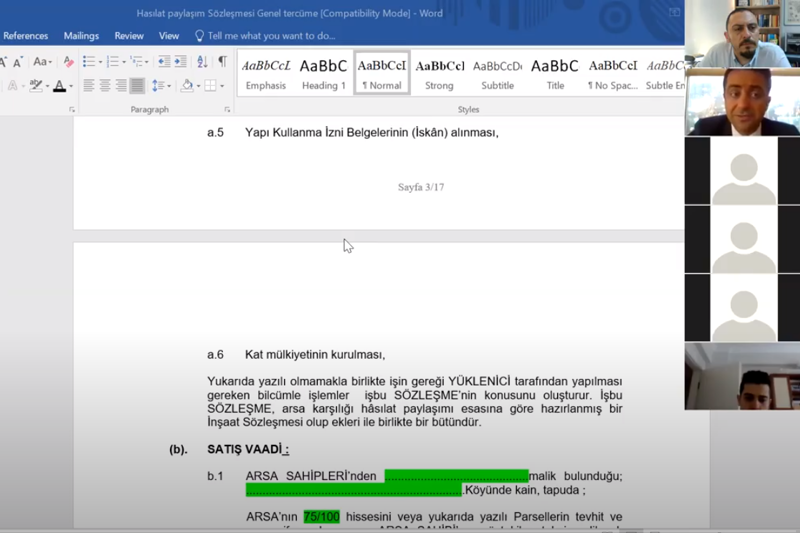Open the highlight color dropdown arrow
The width and height of the screenshot is (800, 533).
47,86
